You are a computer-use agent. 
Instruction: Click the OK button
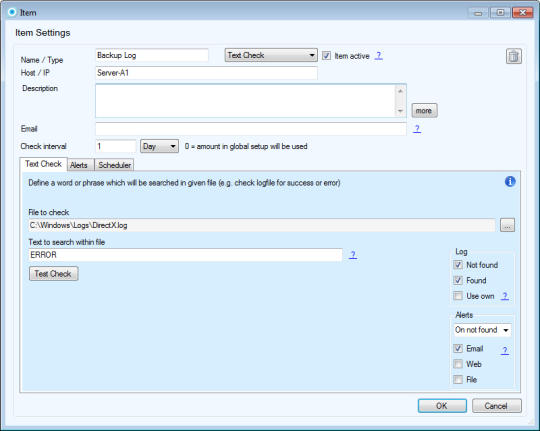[x=442, y=406]
